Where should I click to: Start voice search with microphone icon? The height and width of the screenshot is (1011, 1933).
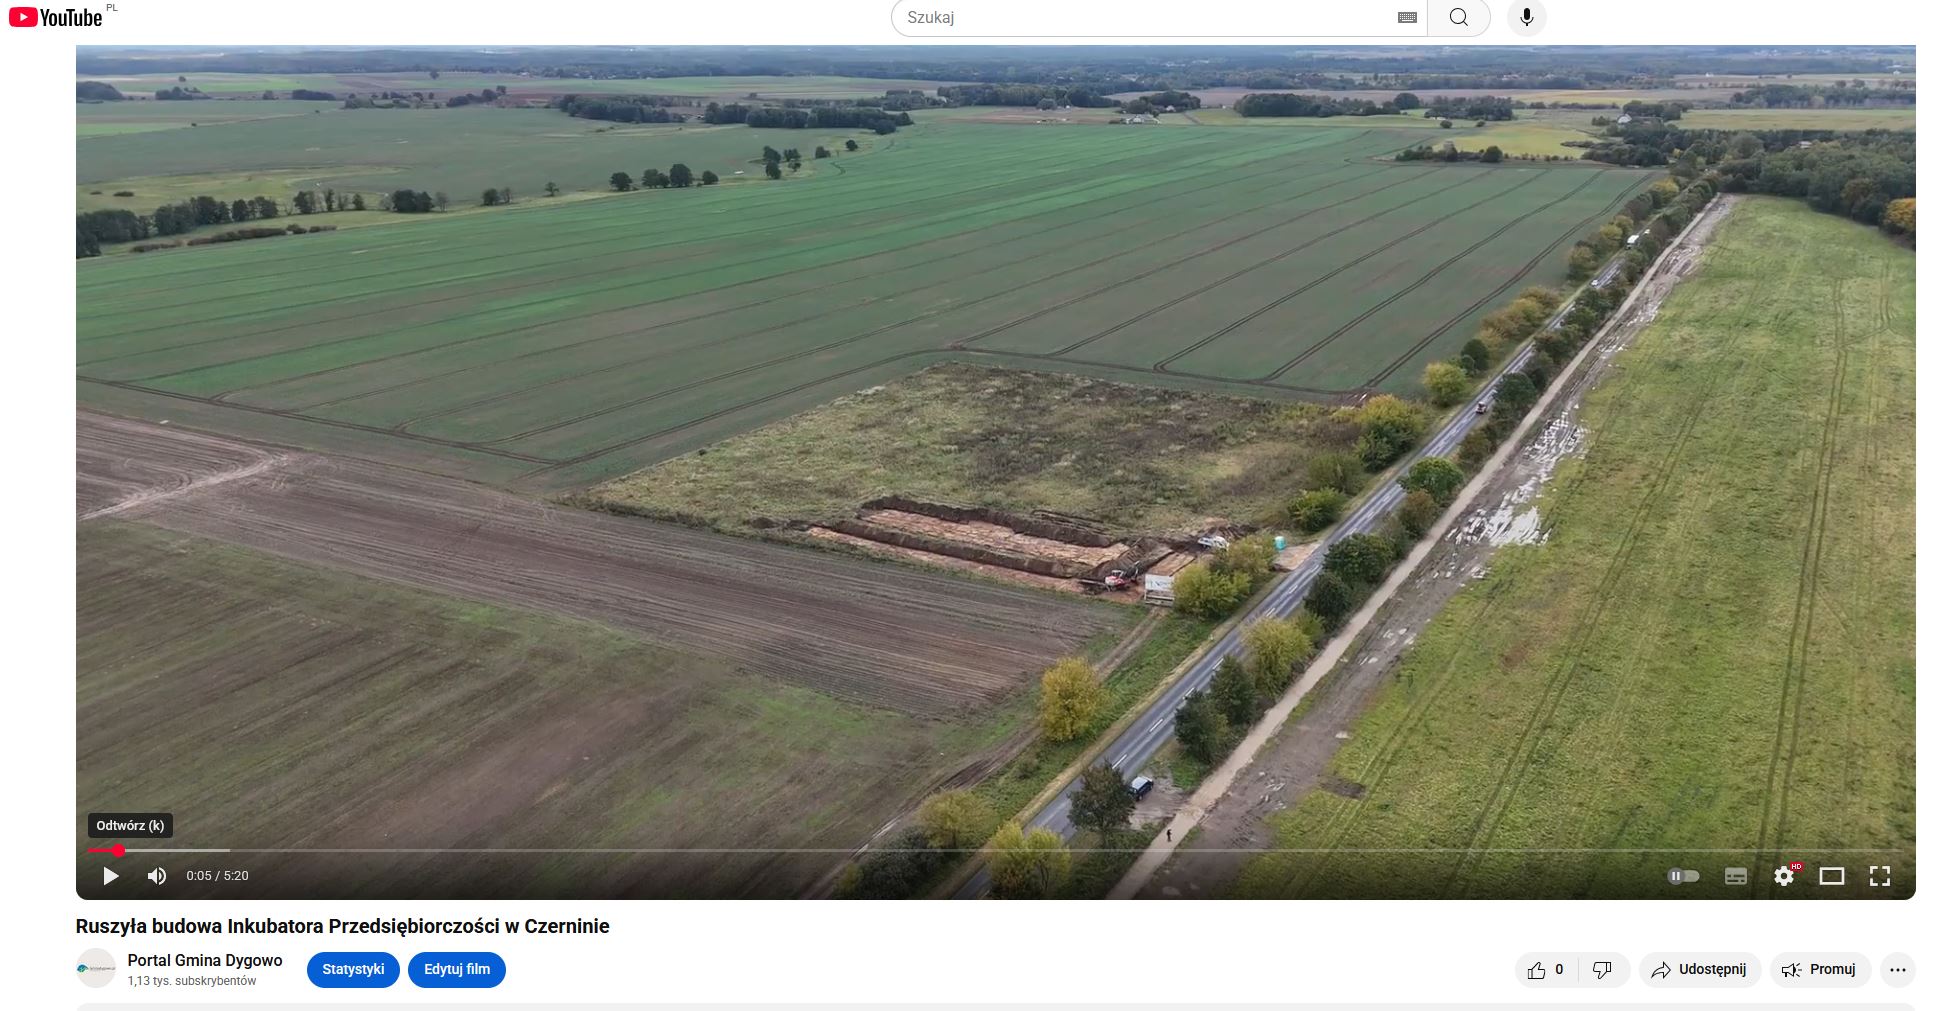coord(1526,18)
